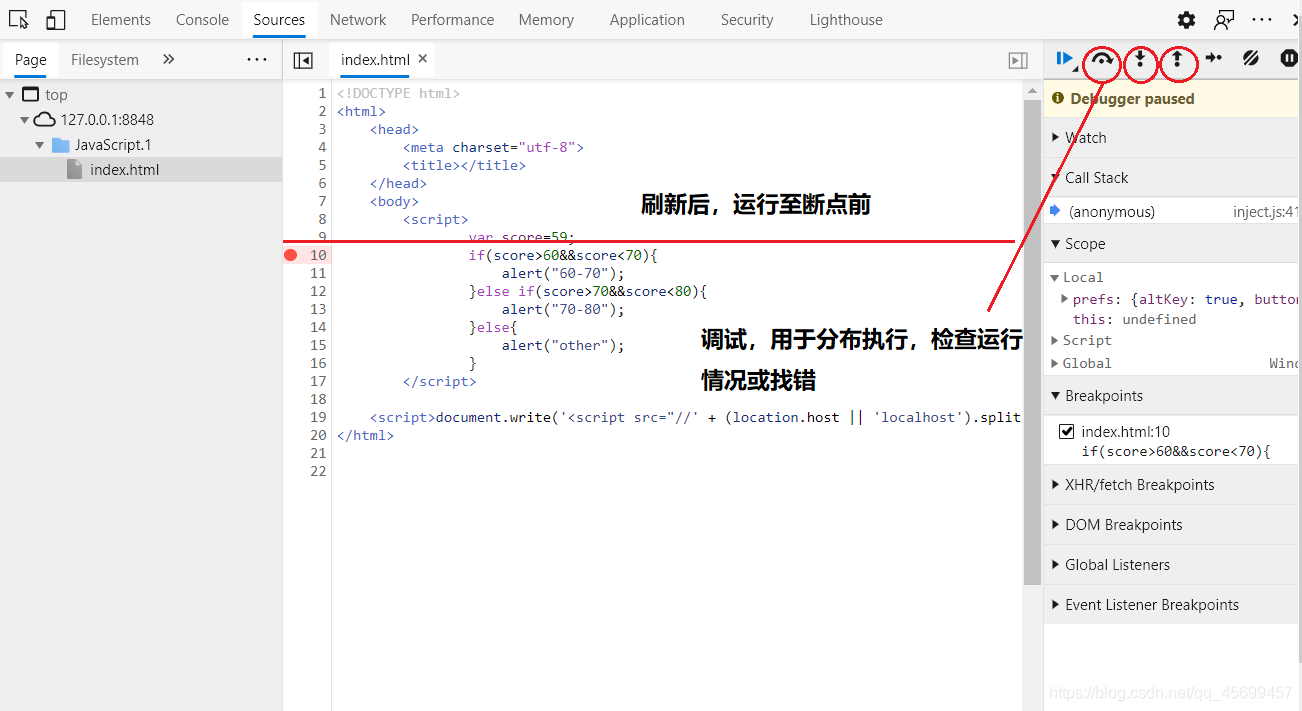
Task: Collapse the Breakpoints section
Action: click(1170, 396)
